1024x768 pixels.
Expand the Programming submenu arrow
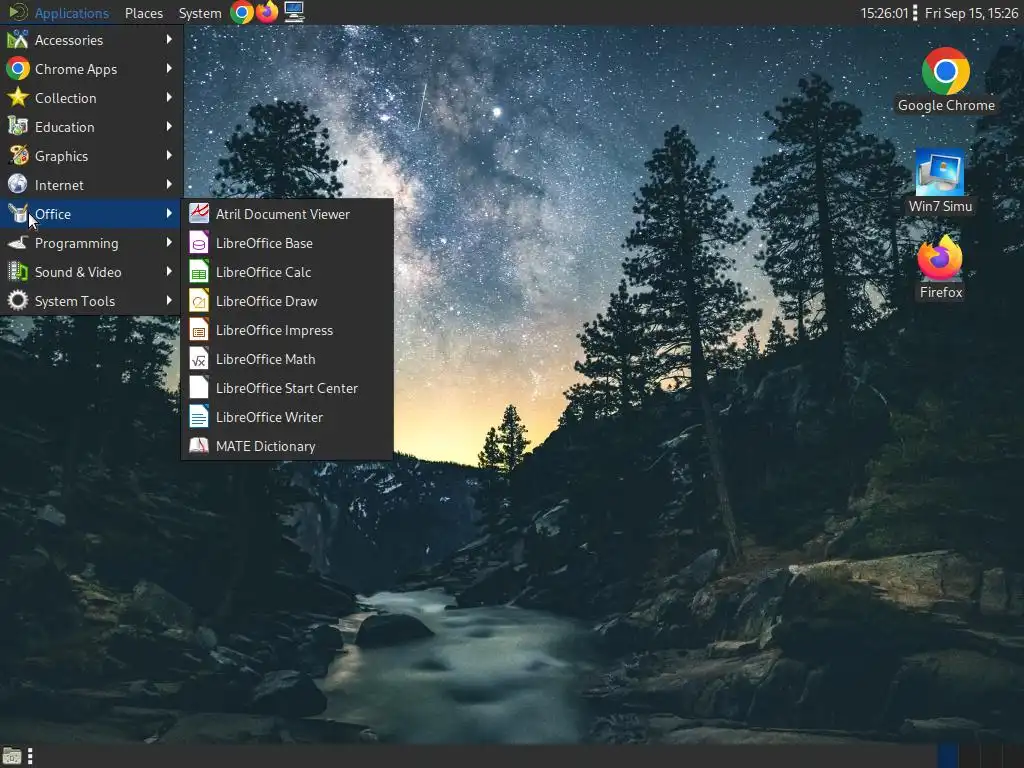[x=169, y=242]
